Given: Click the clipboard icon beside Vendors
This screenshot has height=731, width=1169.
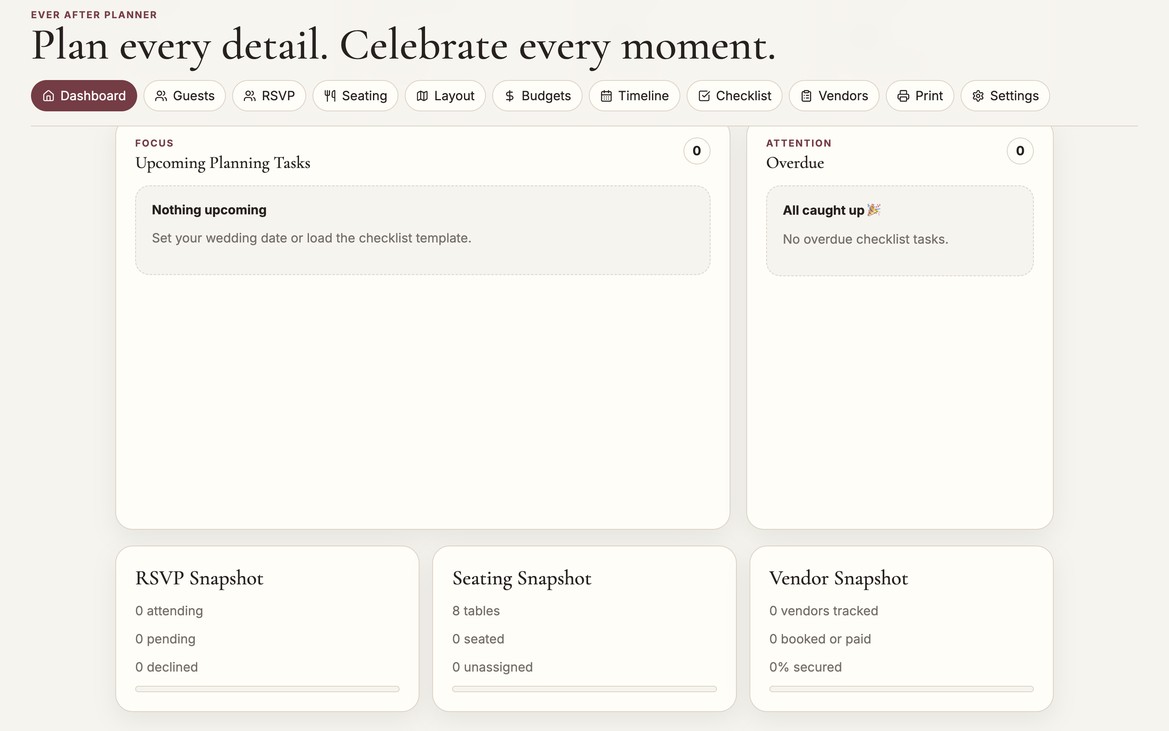Looking at the screenshot, I should 806,96.
